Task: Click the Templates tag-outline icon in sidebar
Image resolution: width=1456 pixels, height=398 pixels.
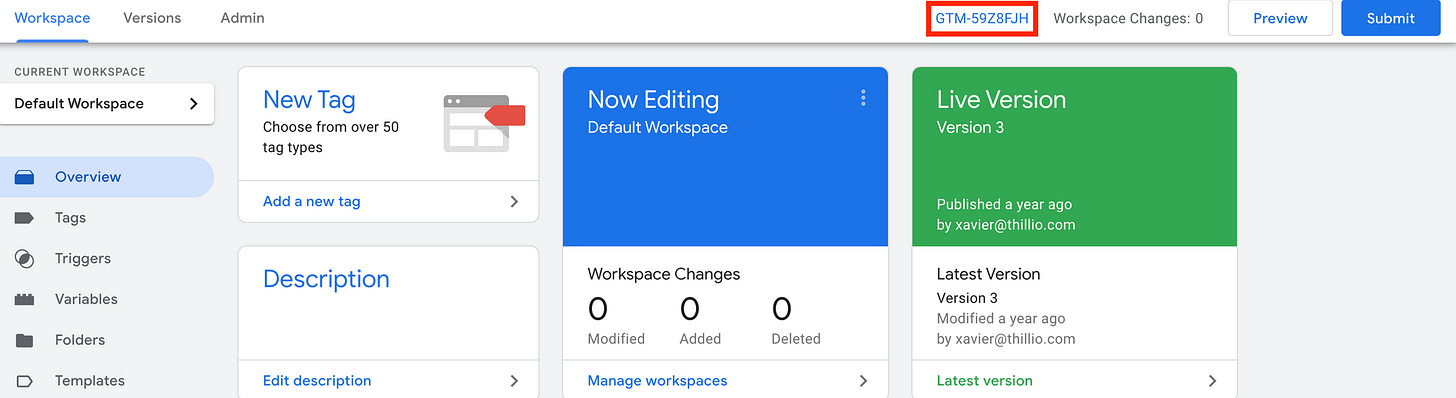Action: coord(25,381)
